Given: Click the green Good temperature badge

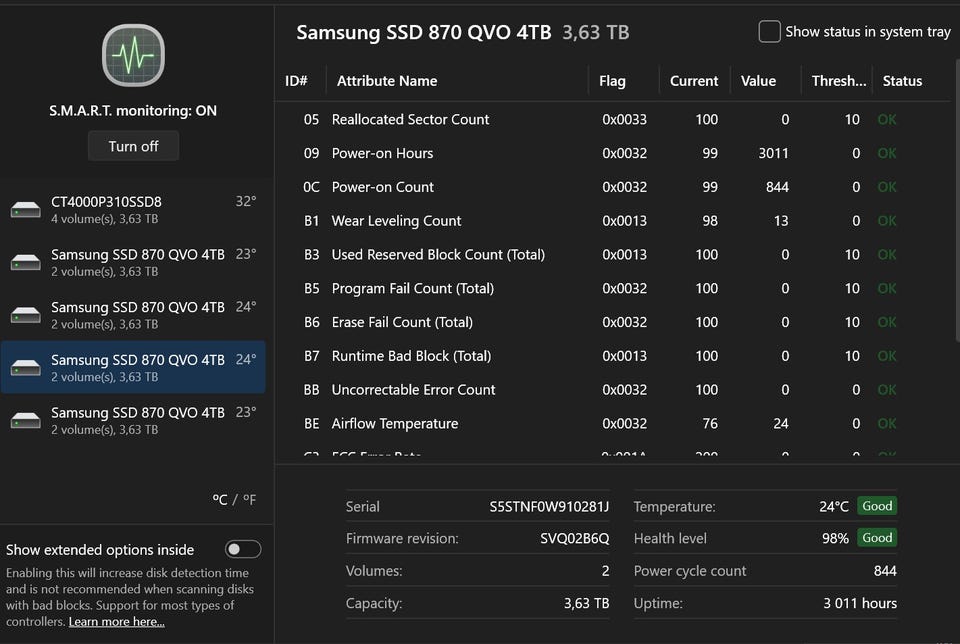Looking at the screenshot, I should point(877,506).
